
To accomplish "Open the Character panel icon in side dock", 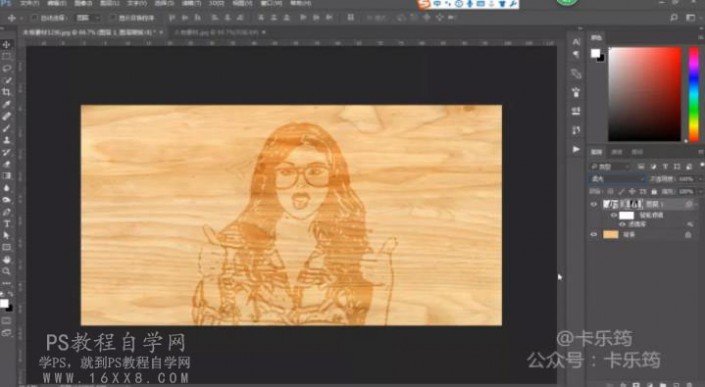I will (x=576, y=41).
